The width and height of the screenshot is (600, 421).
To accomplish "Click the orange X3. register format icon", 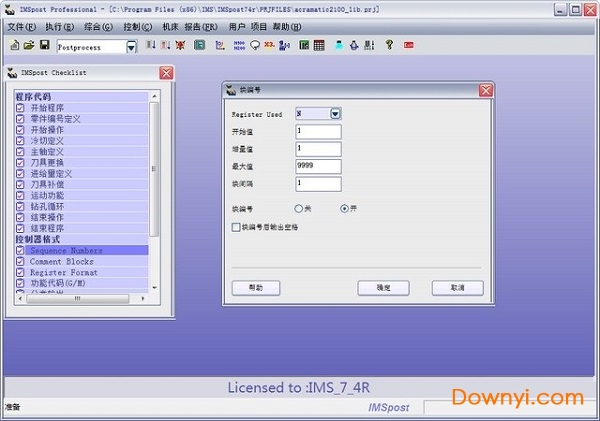I will [x=269, y=45].
